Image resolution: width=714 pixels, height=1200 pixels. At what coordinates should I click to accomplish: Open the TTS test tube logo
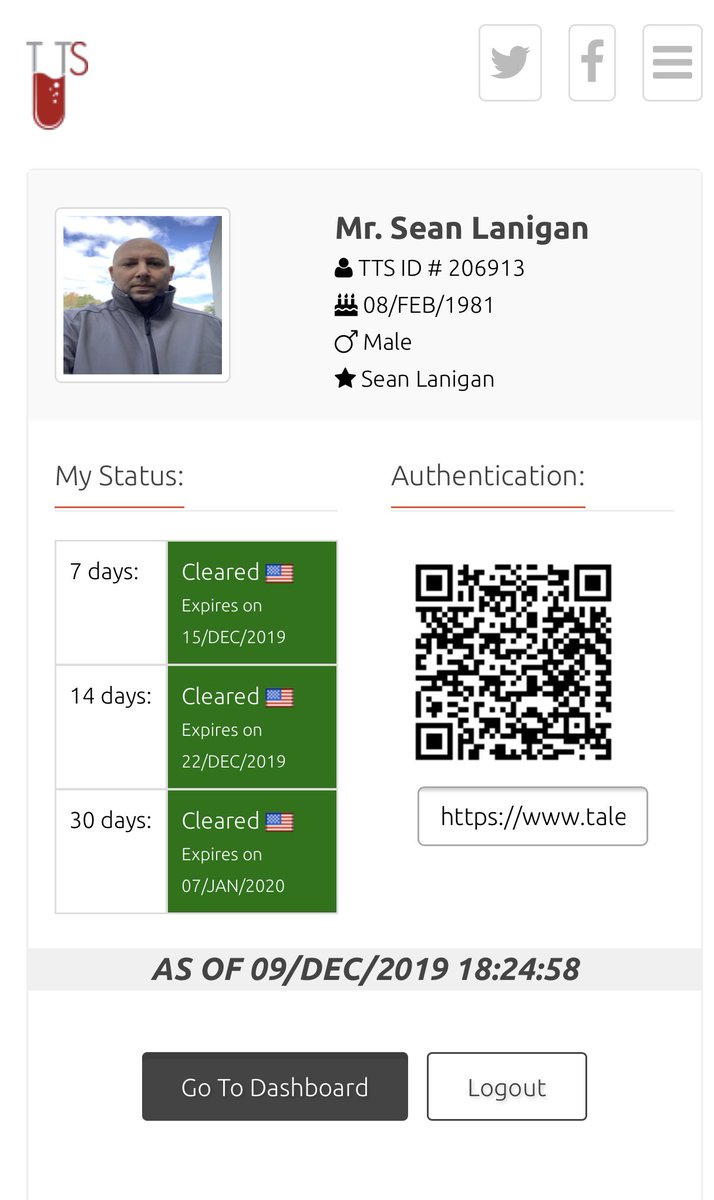point(57,85)
